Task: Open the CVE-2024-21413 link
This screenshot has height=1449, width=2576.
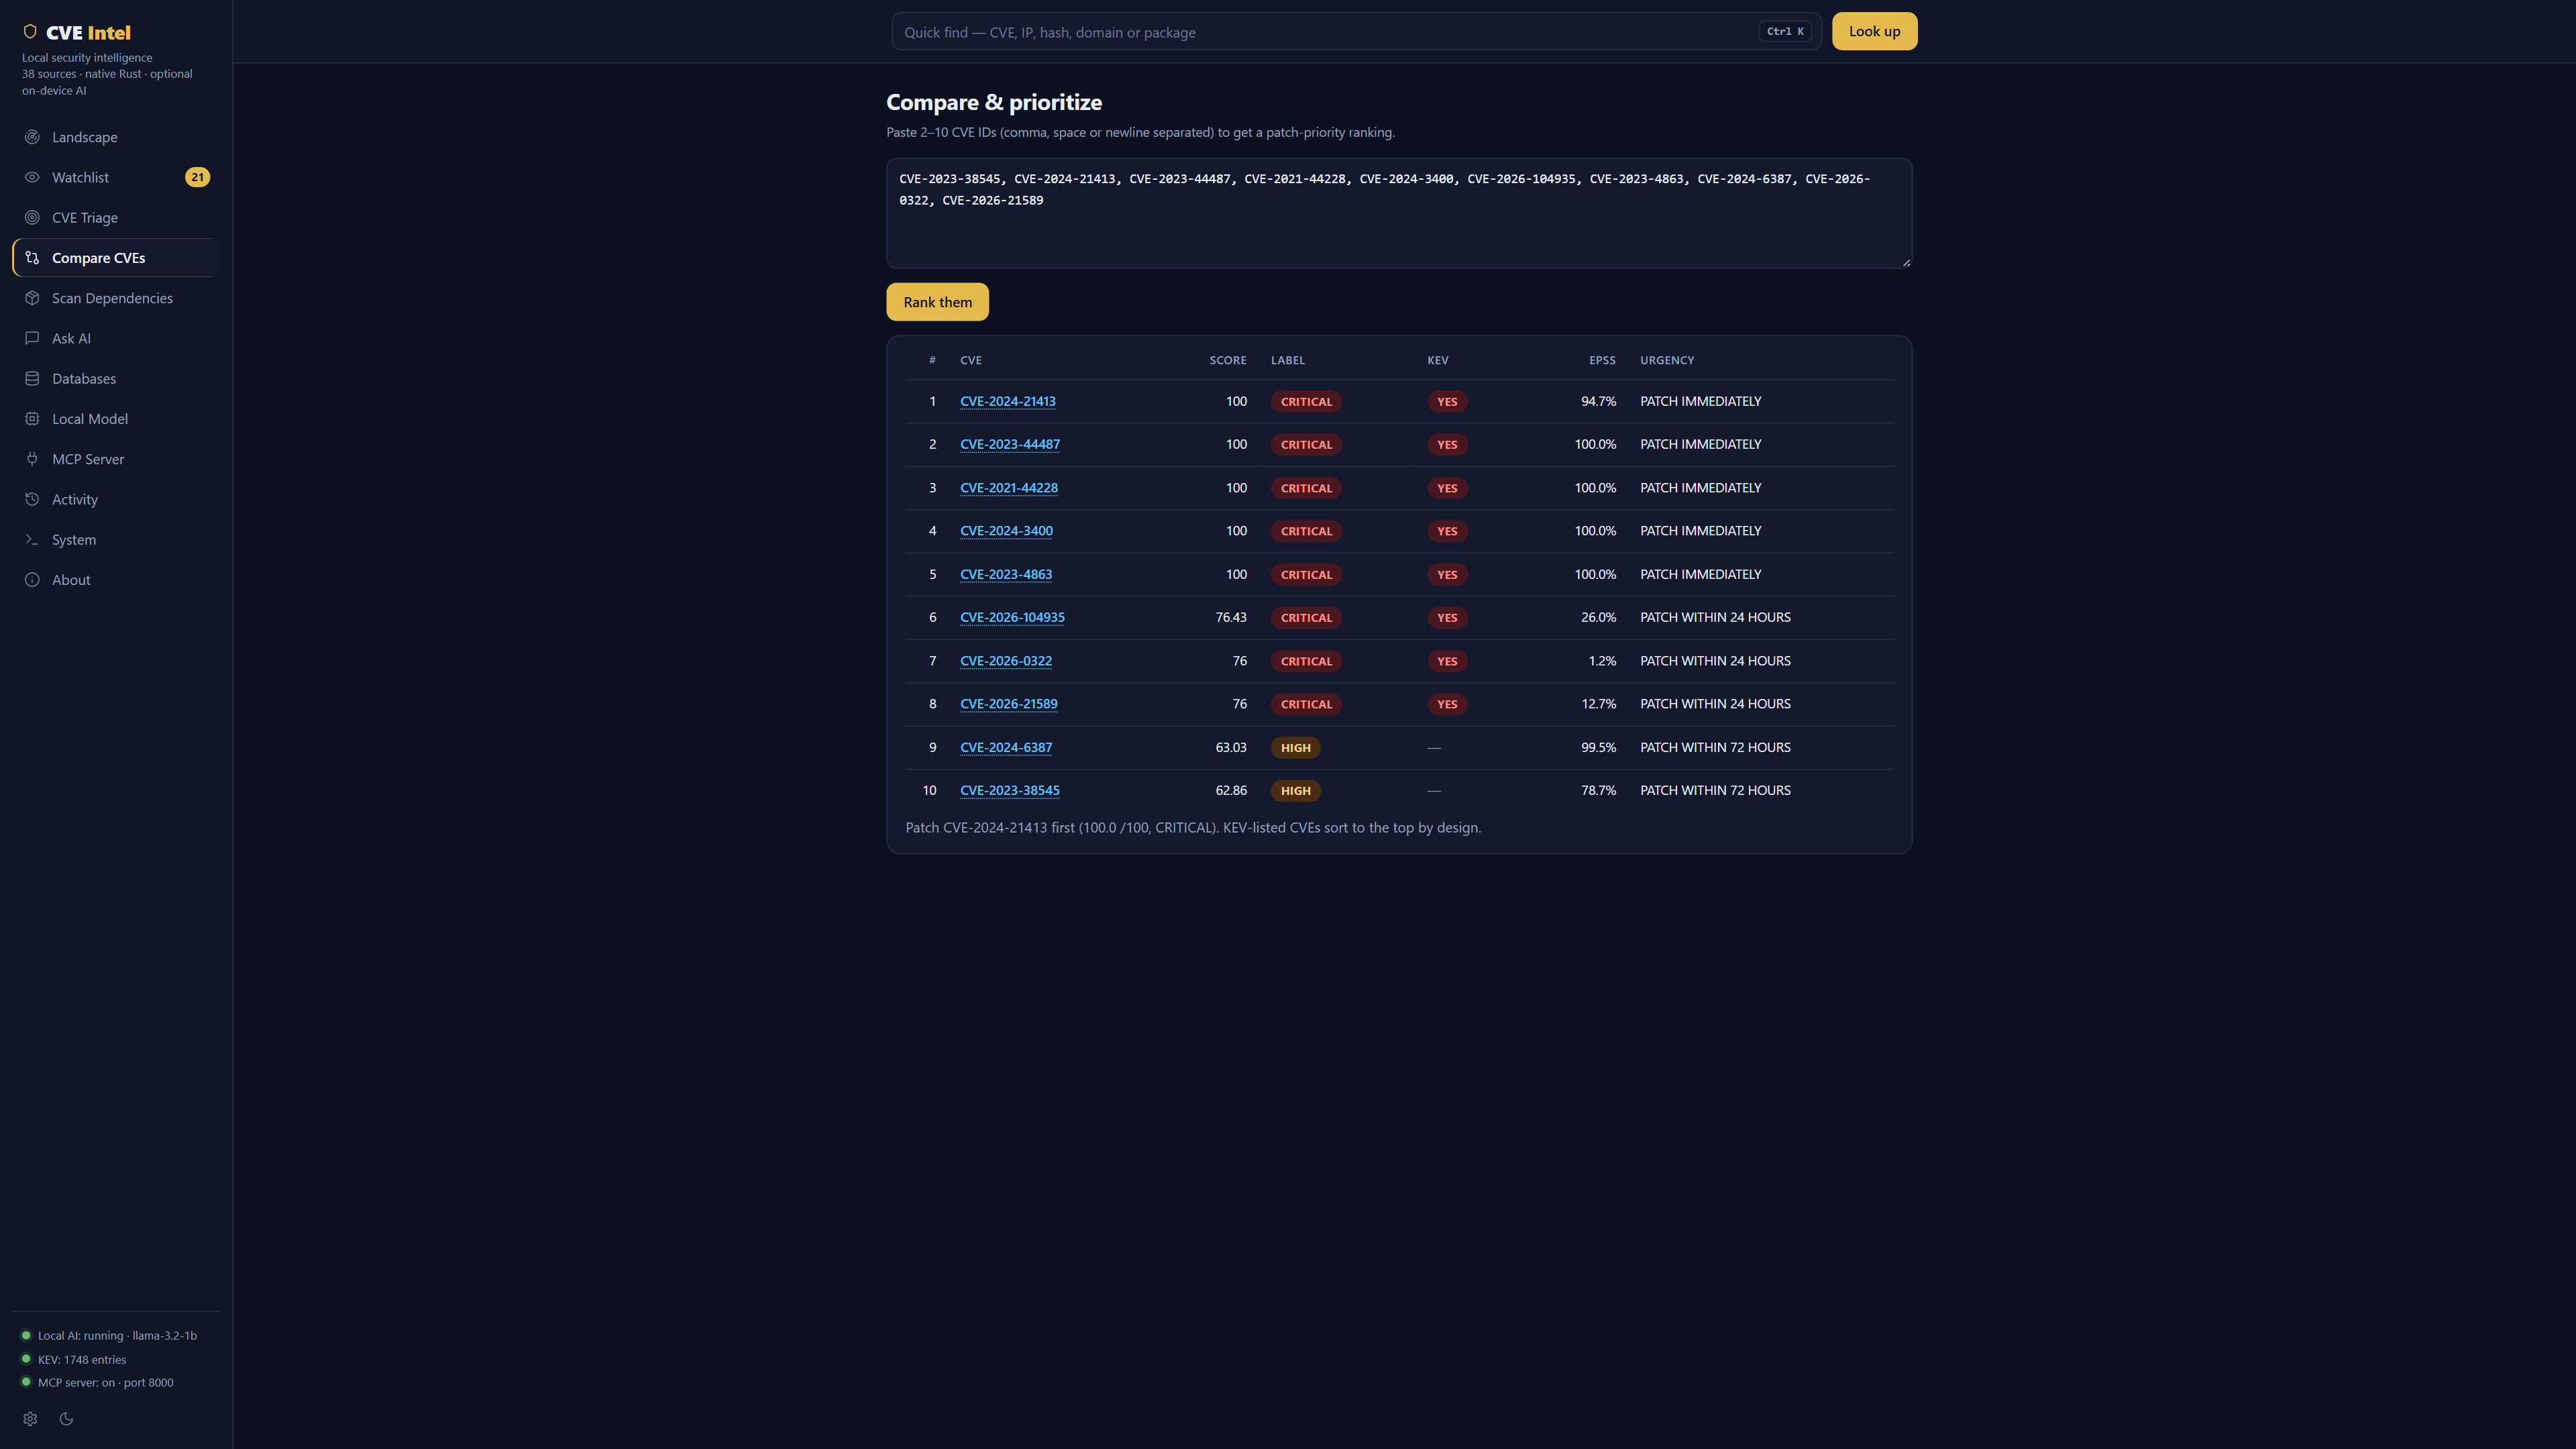Action: click(1007, 401)
